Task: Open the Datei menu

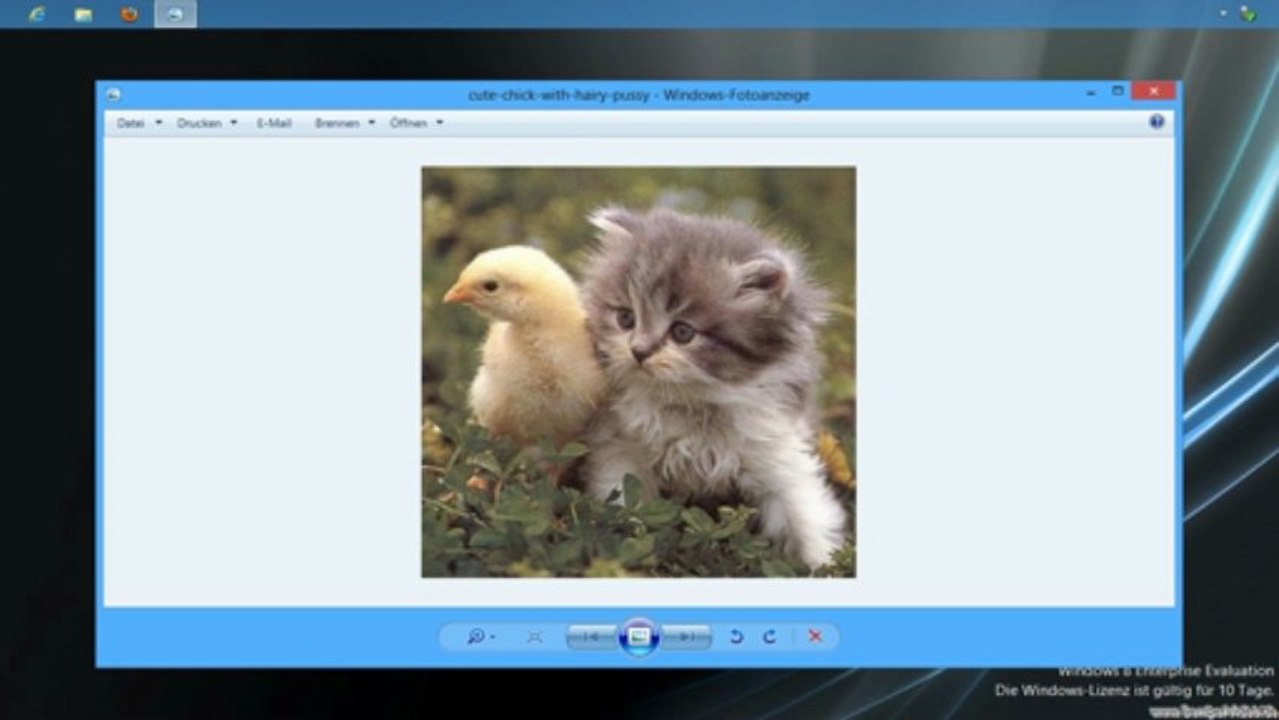Action: tap(138, 123)
